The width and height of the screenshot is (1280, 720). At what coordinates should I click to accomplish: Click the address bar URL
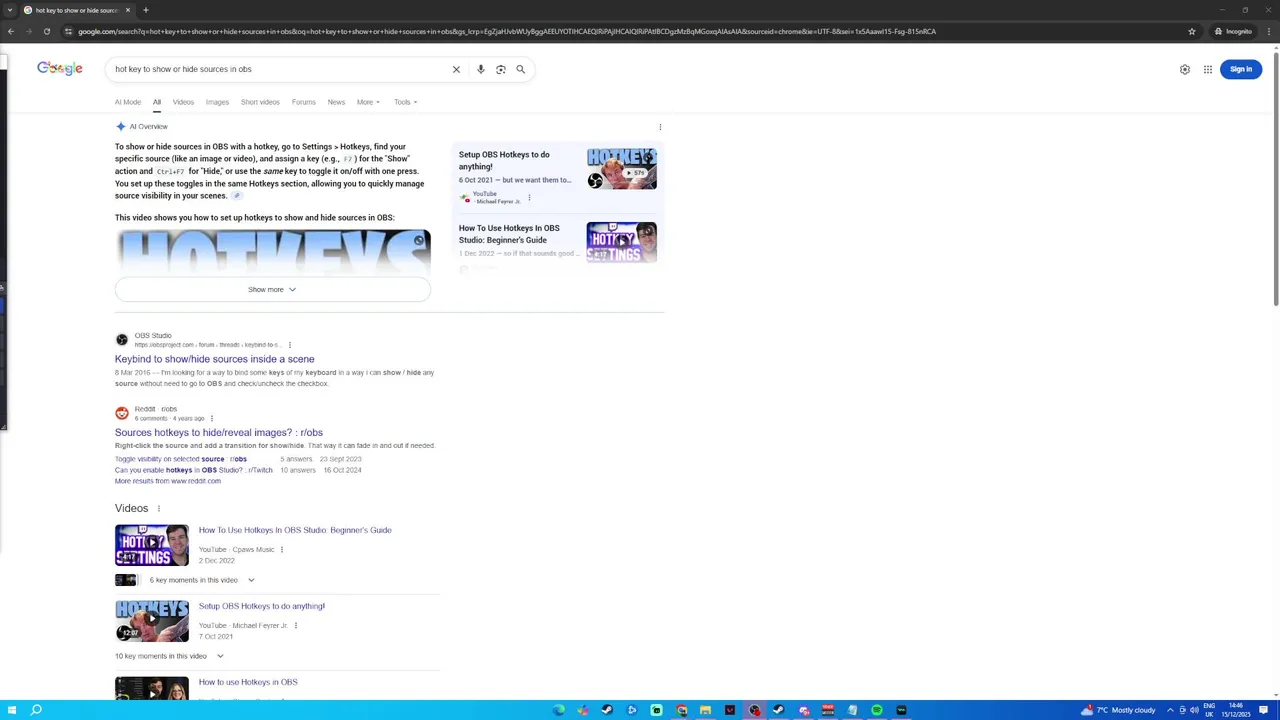(x=506, y=31)
